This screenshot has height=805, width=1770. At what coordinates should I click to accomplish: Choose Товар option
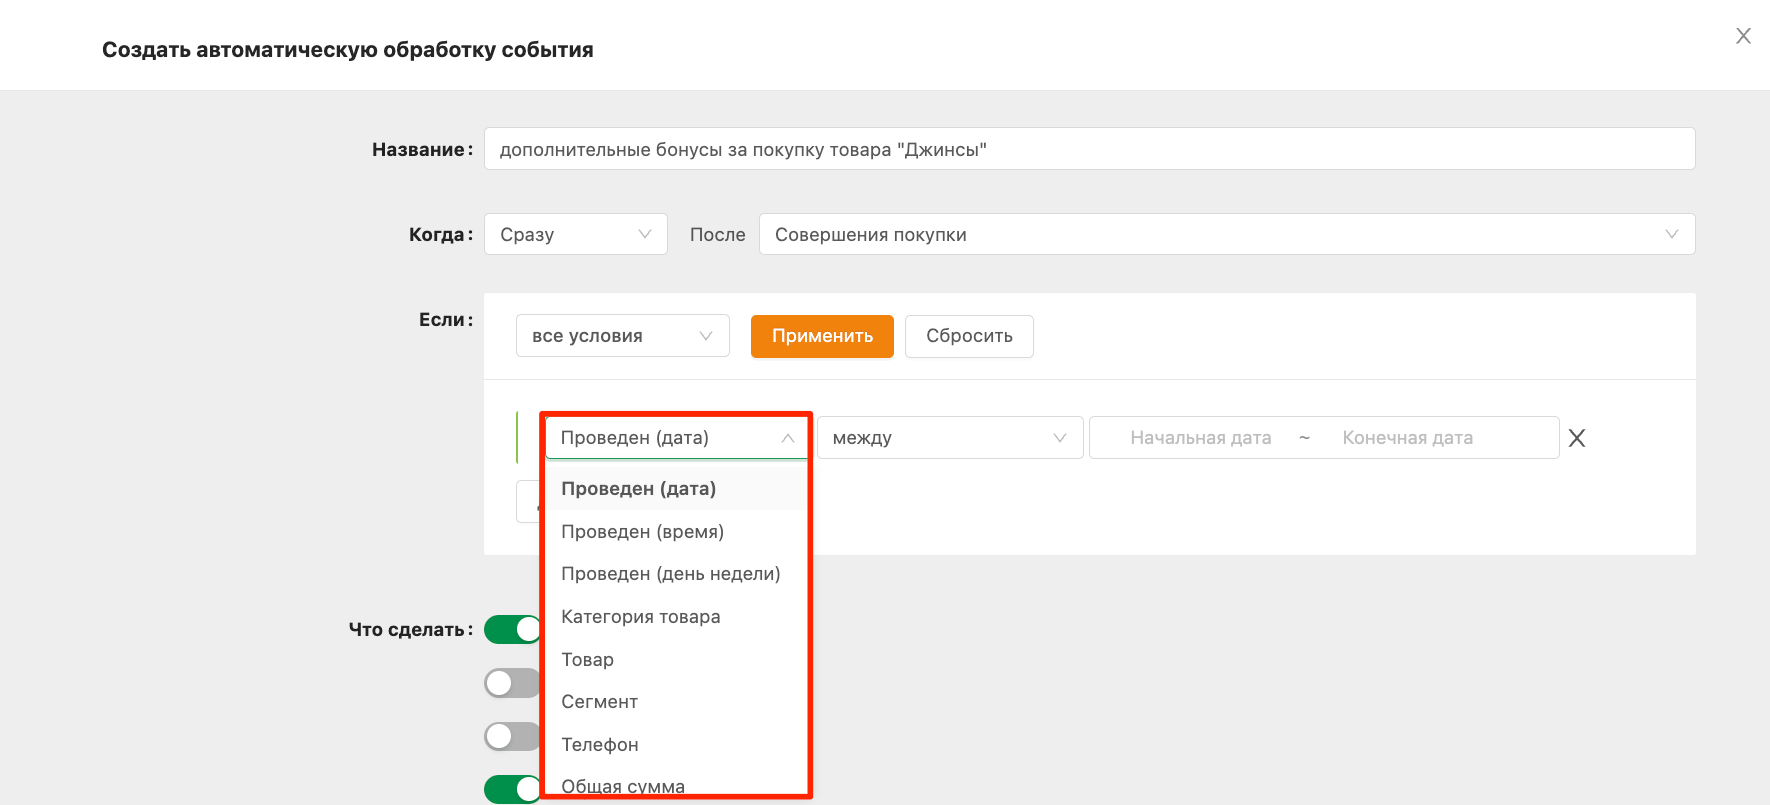pyautogui.click(x=676, y=660)
